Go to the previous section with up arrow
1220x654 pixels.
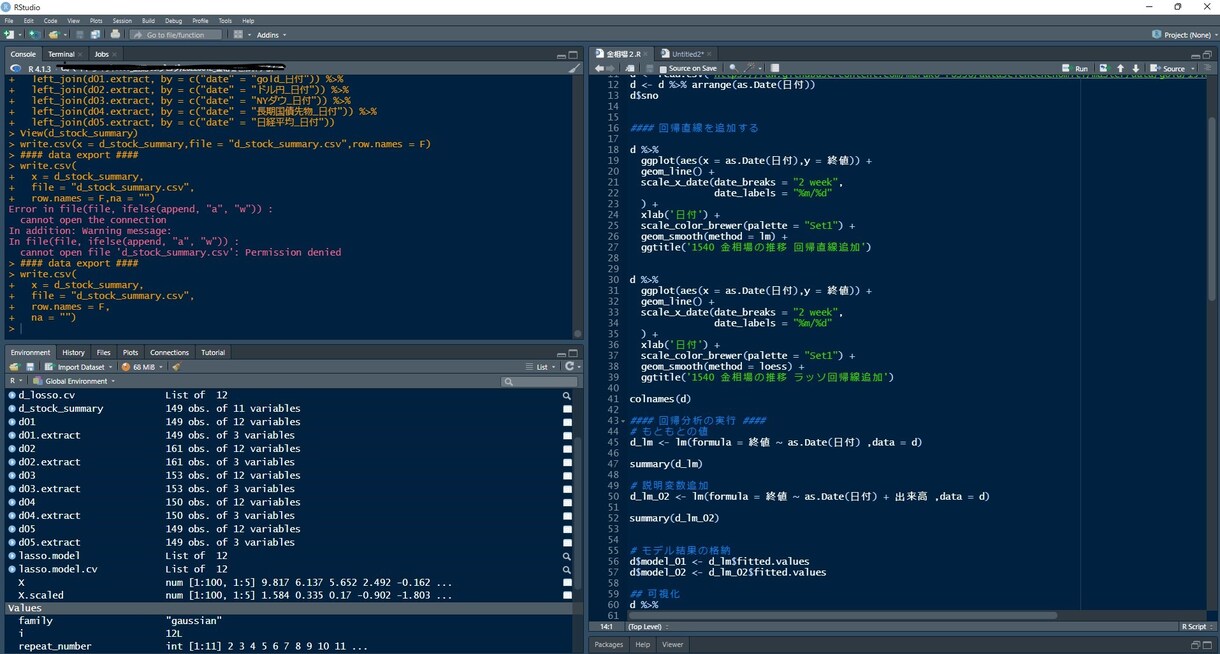[x=1120, y=68]
